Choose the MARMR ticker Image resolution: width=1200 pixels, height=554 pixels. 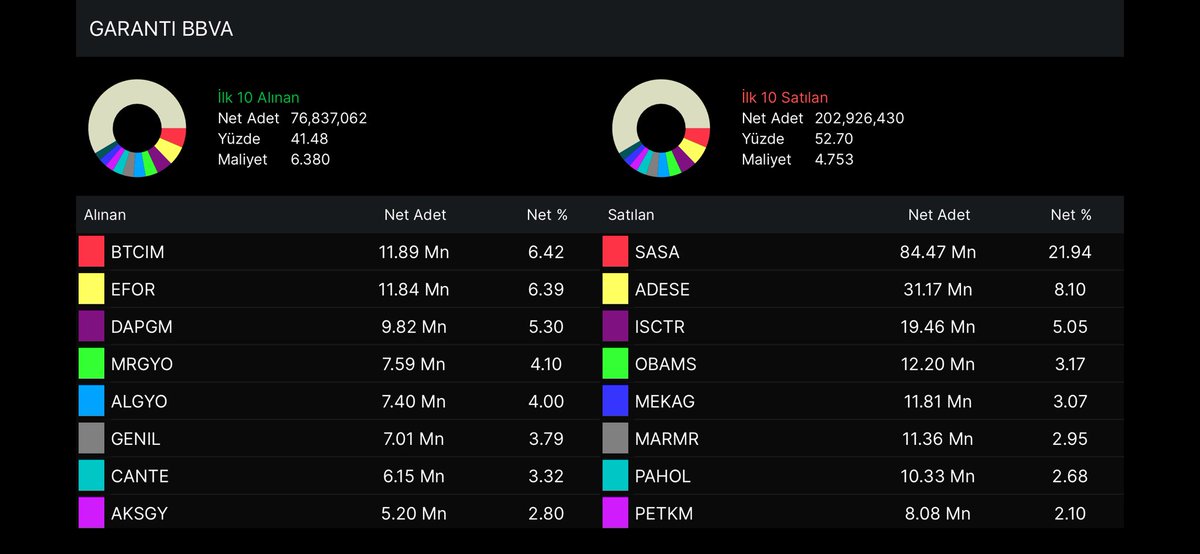(667, 439)
